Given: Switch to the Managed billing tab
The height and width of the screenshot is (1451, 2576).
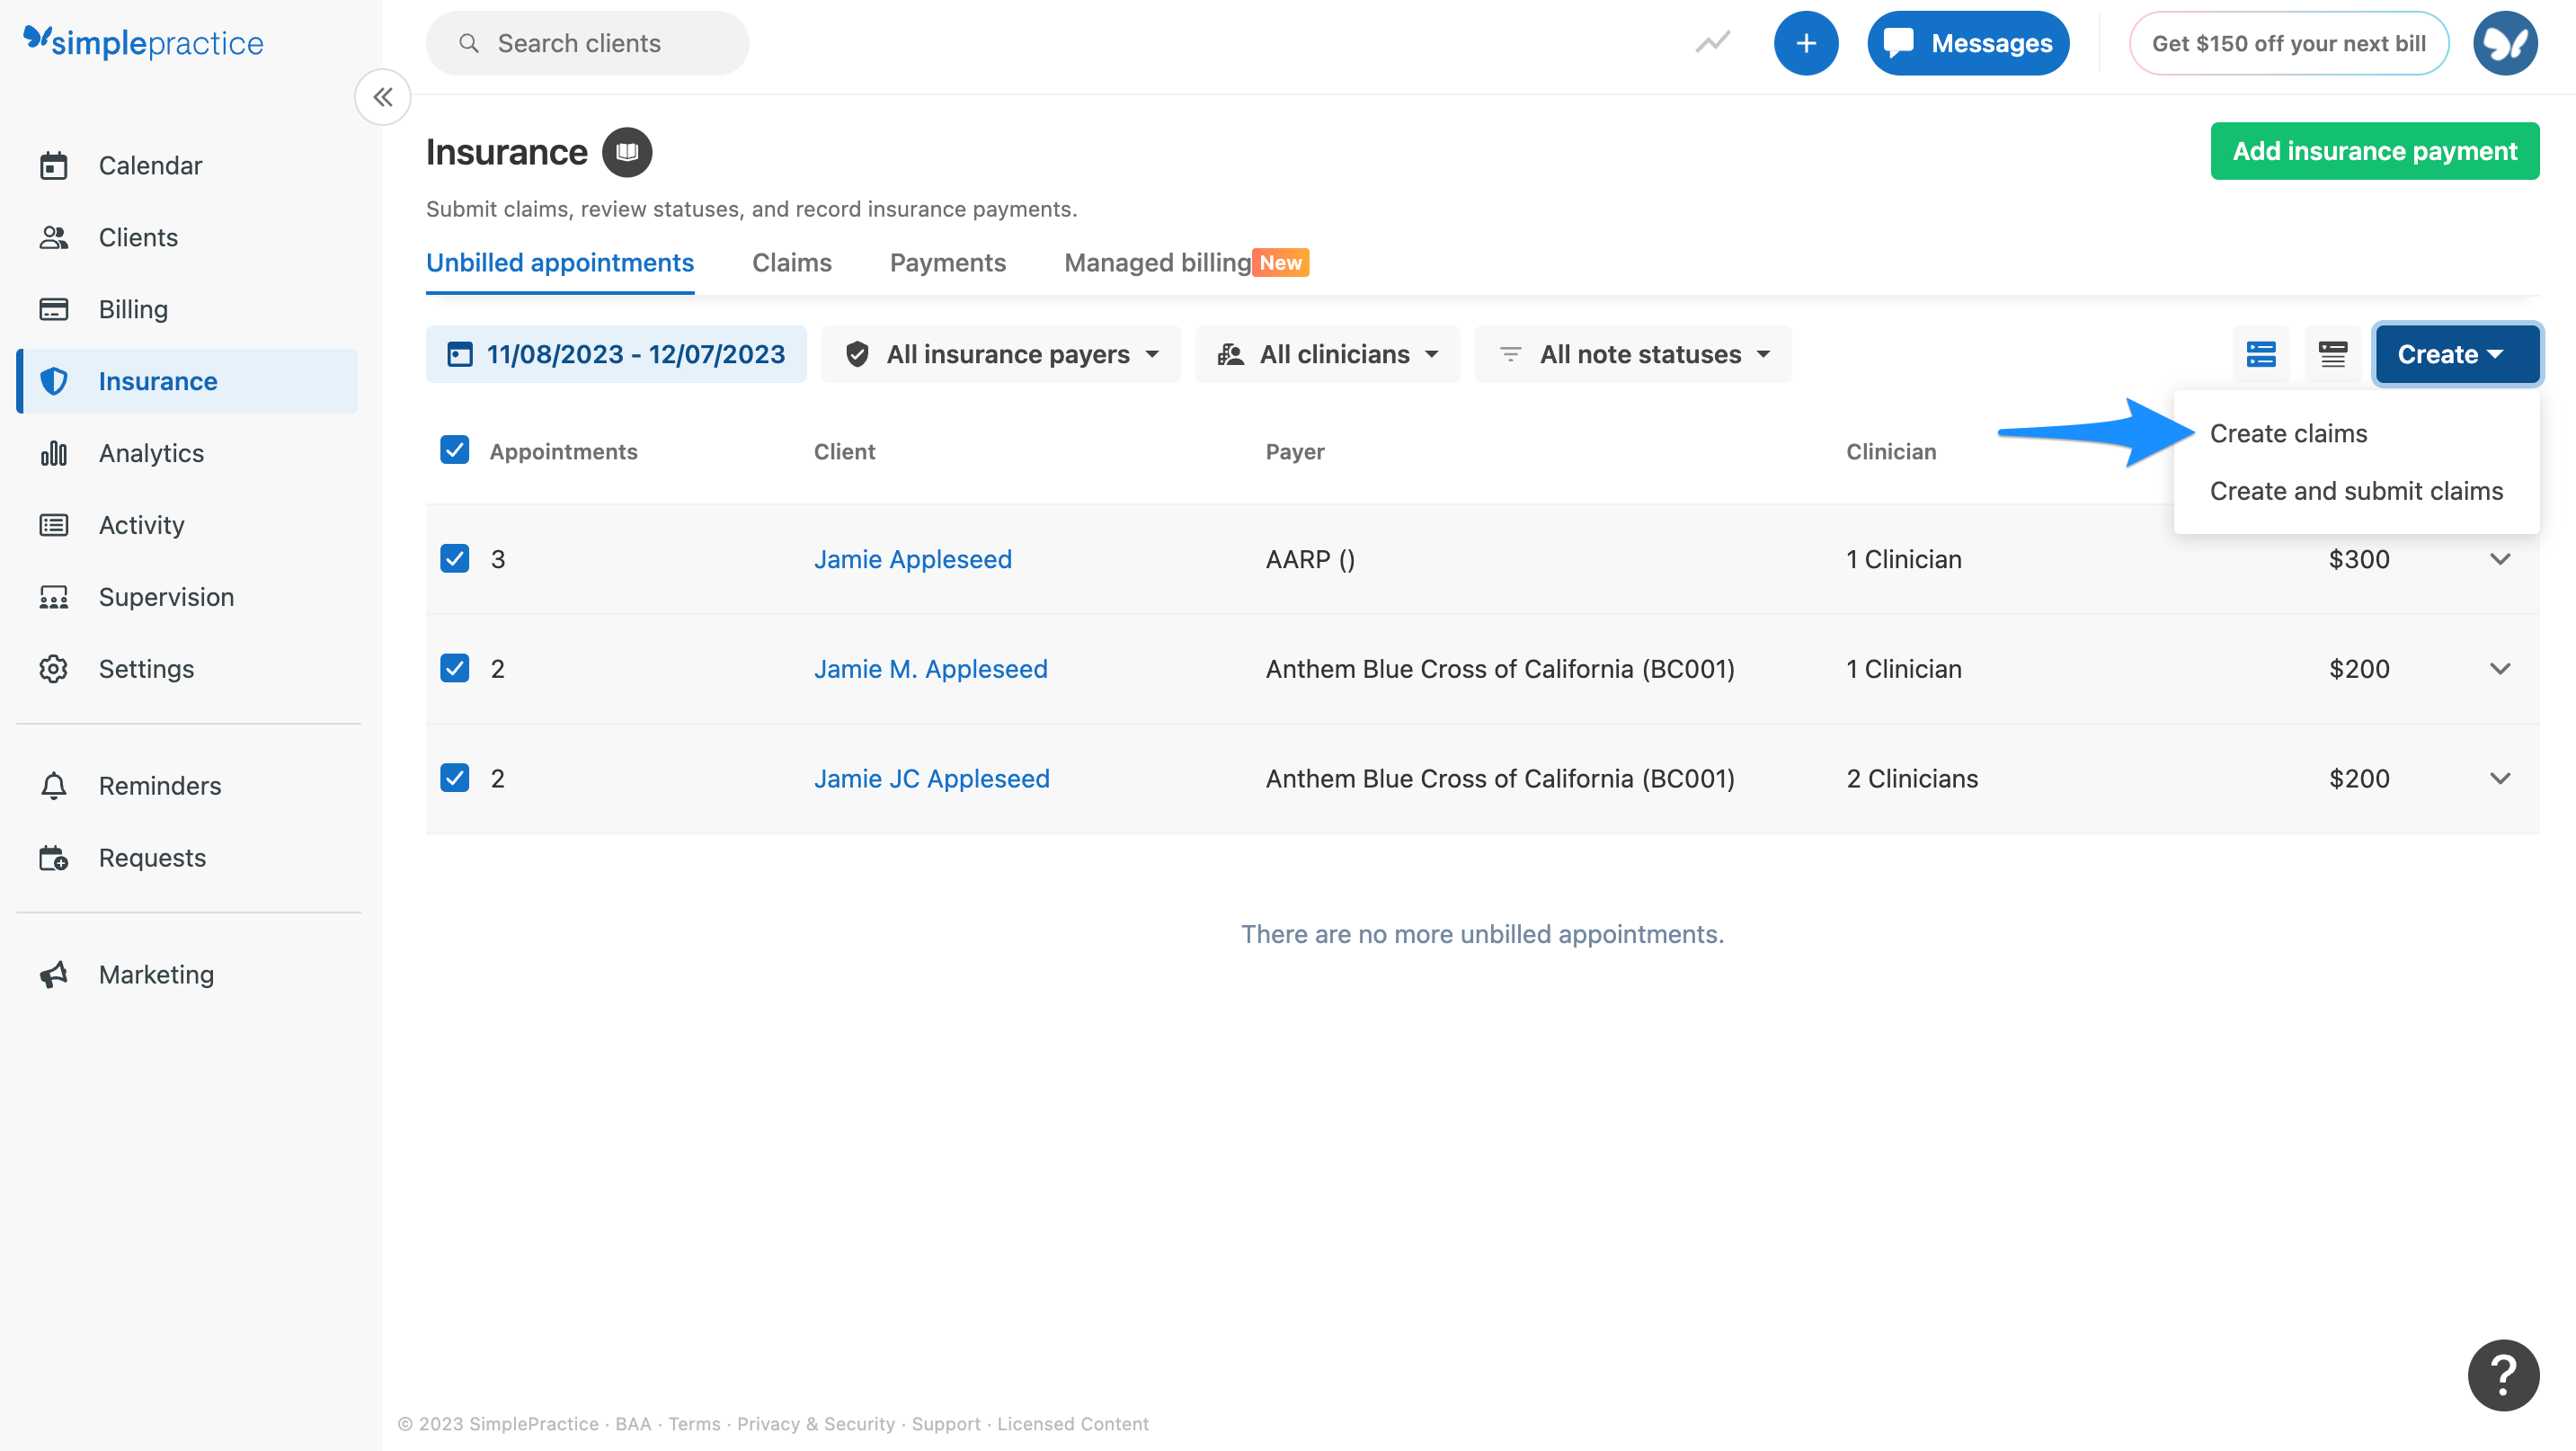Looking at the screenshot, I should click(x=1186, y=262).
